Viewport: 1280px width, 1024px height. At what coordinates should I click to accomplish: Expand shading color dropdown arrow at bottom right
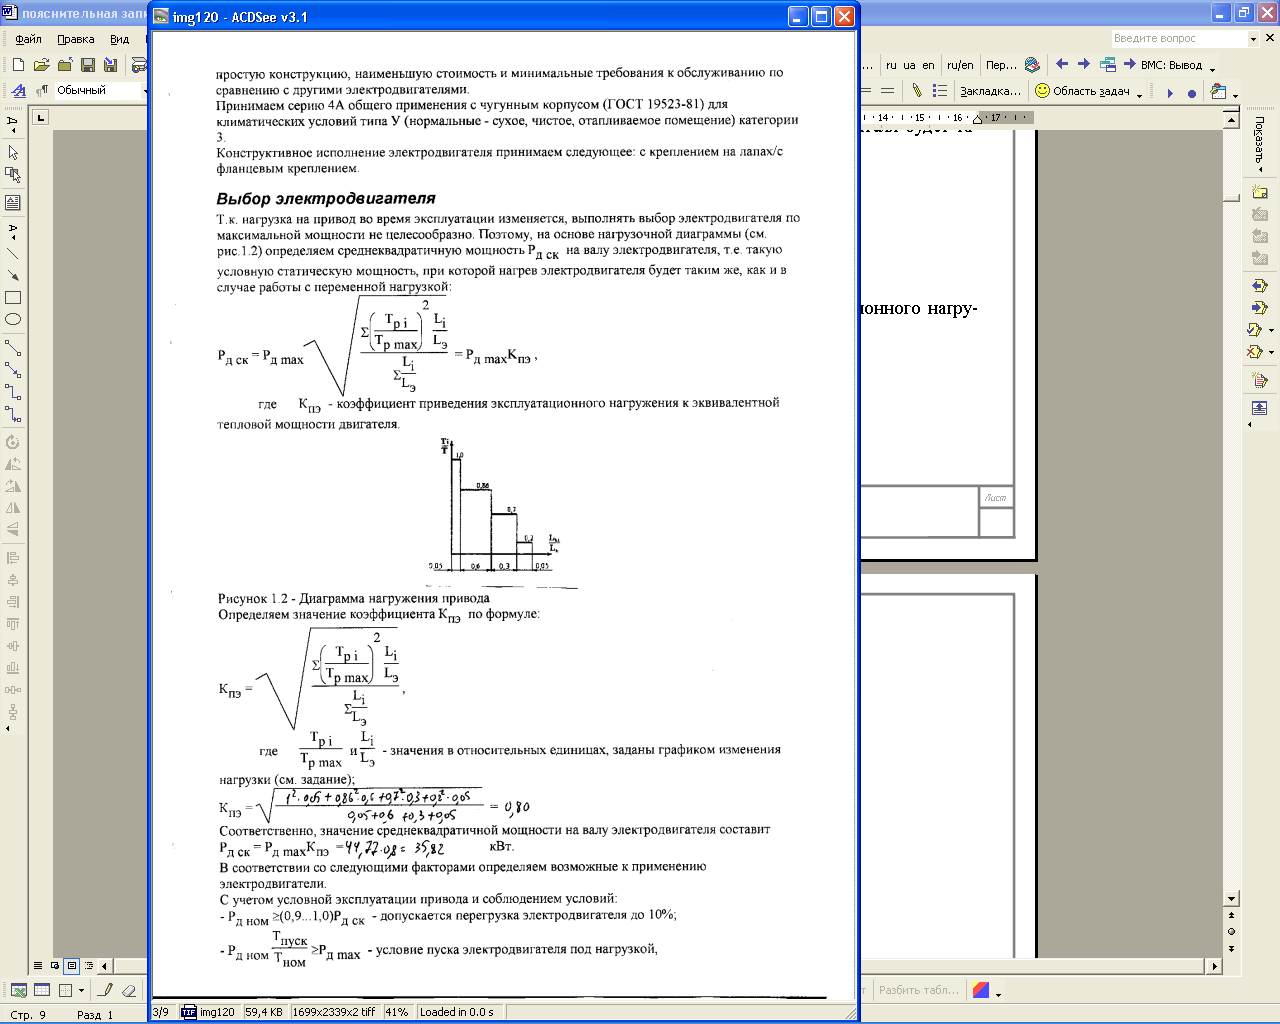(x=998, y=993)
